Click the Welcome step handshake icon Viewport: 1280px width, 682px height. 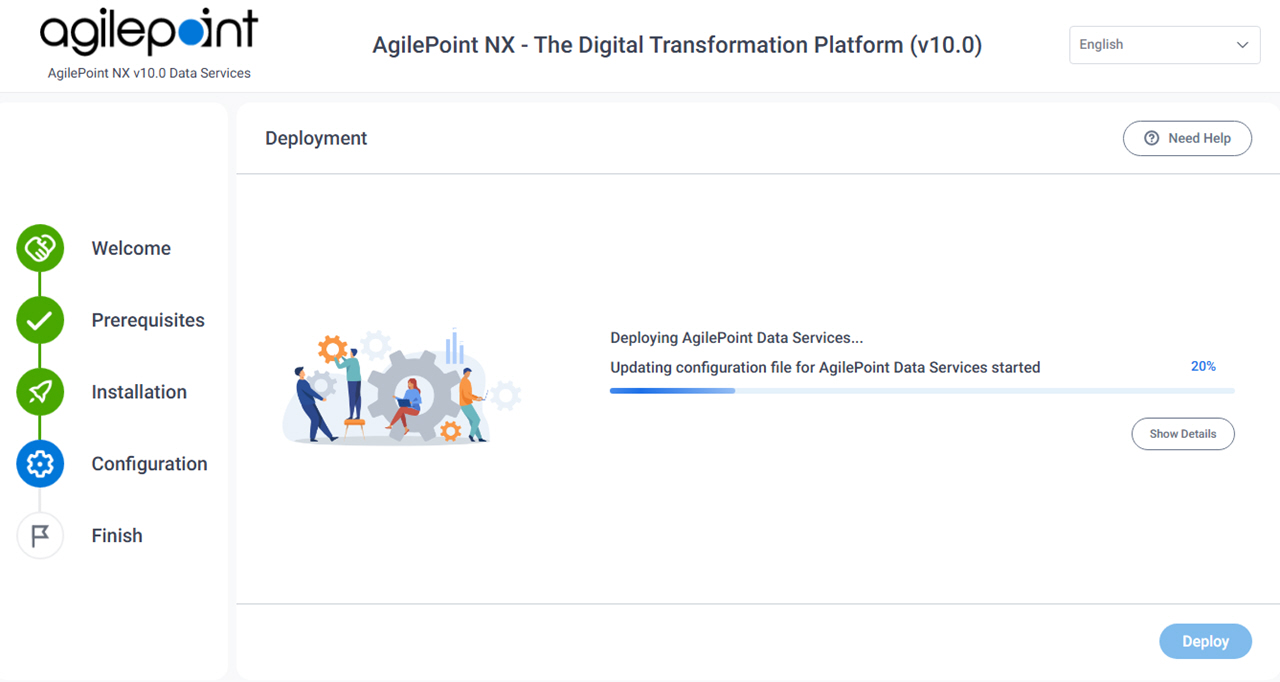tap(40, 248)
